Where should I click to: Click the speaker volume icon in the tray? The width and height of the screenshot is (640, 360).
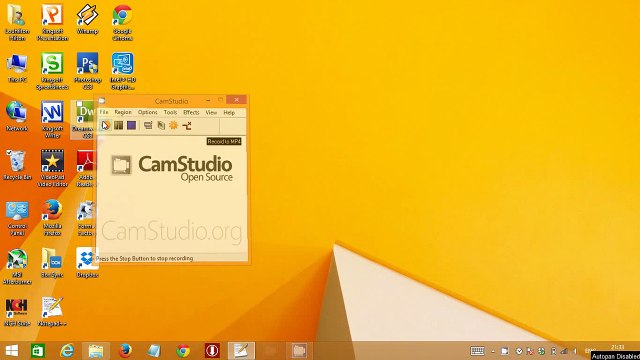(x=575, y=351)
